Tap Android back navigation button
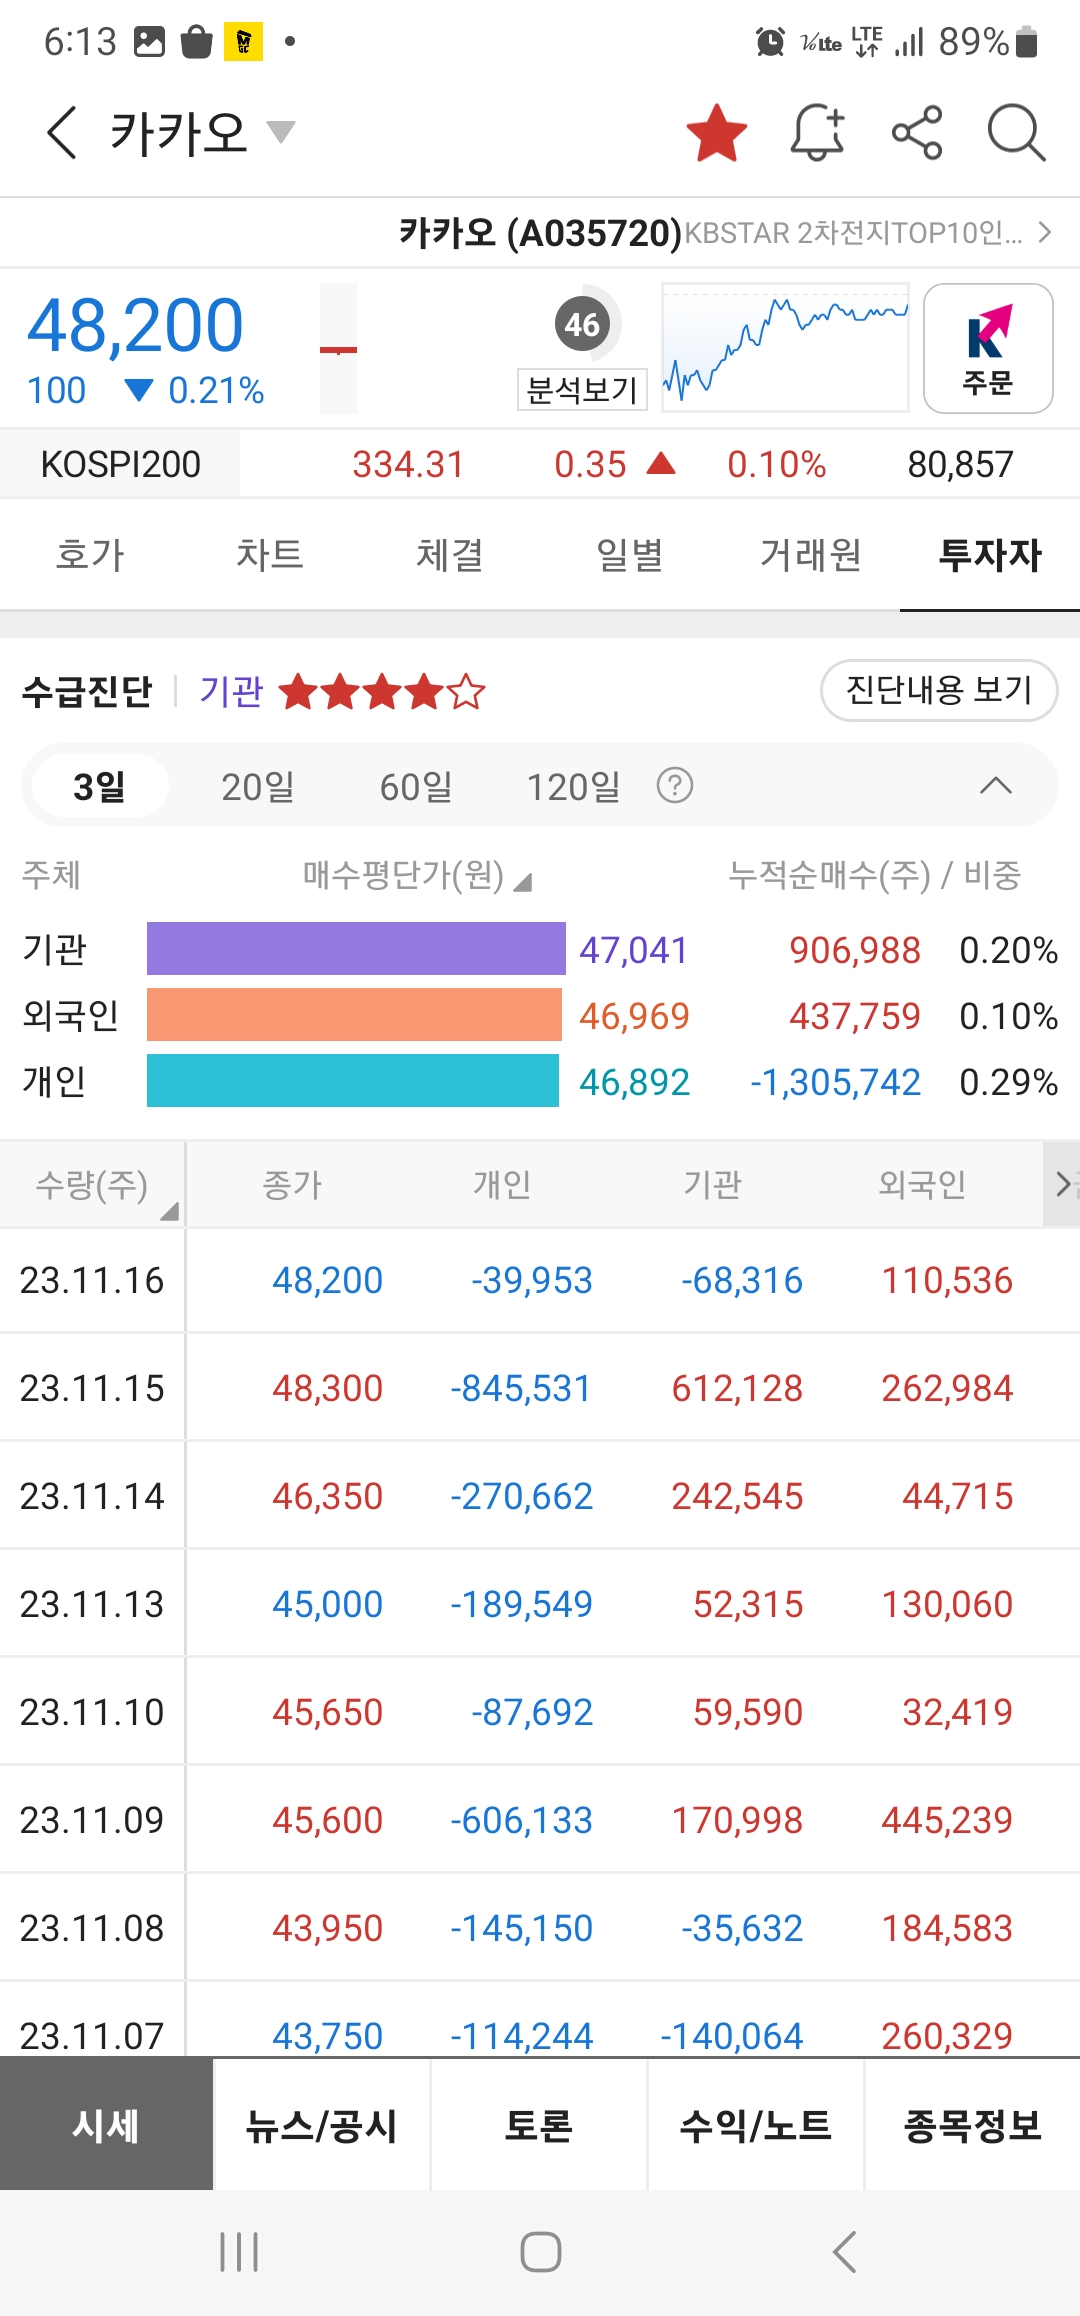Viewport: 1080px width, 2316px height. click(844, 2252)
